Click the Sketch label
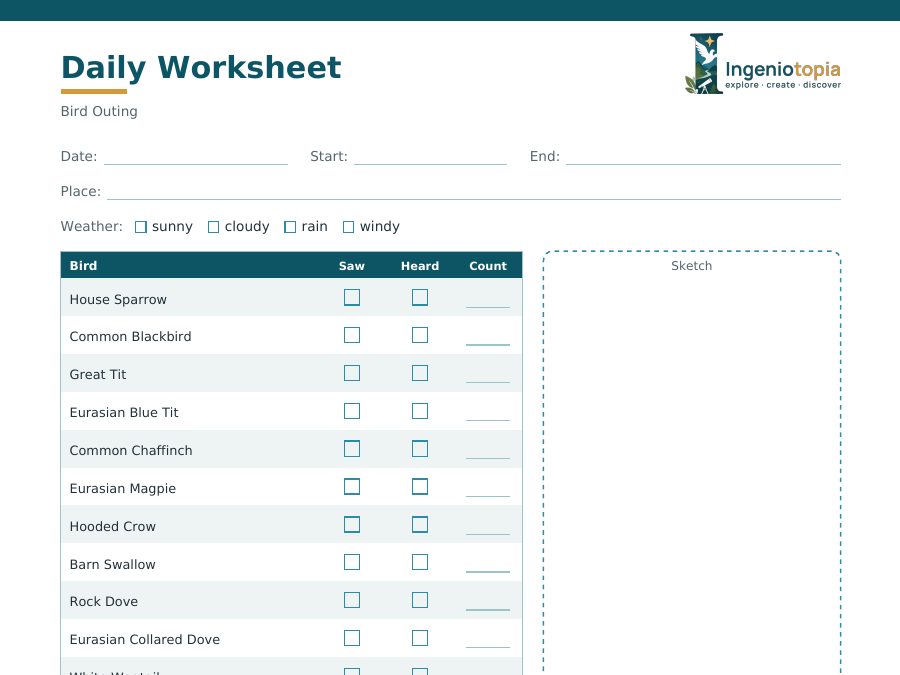 [692, 266]
